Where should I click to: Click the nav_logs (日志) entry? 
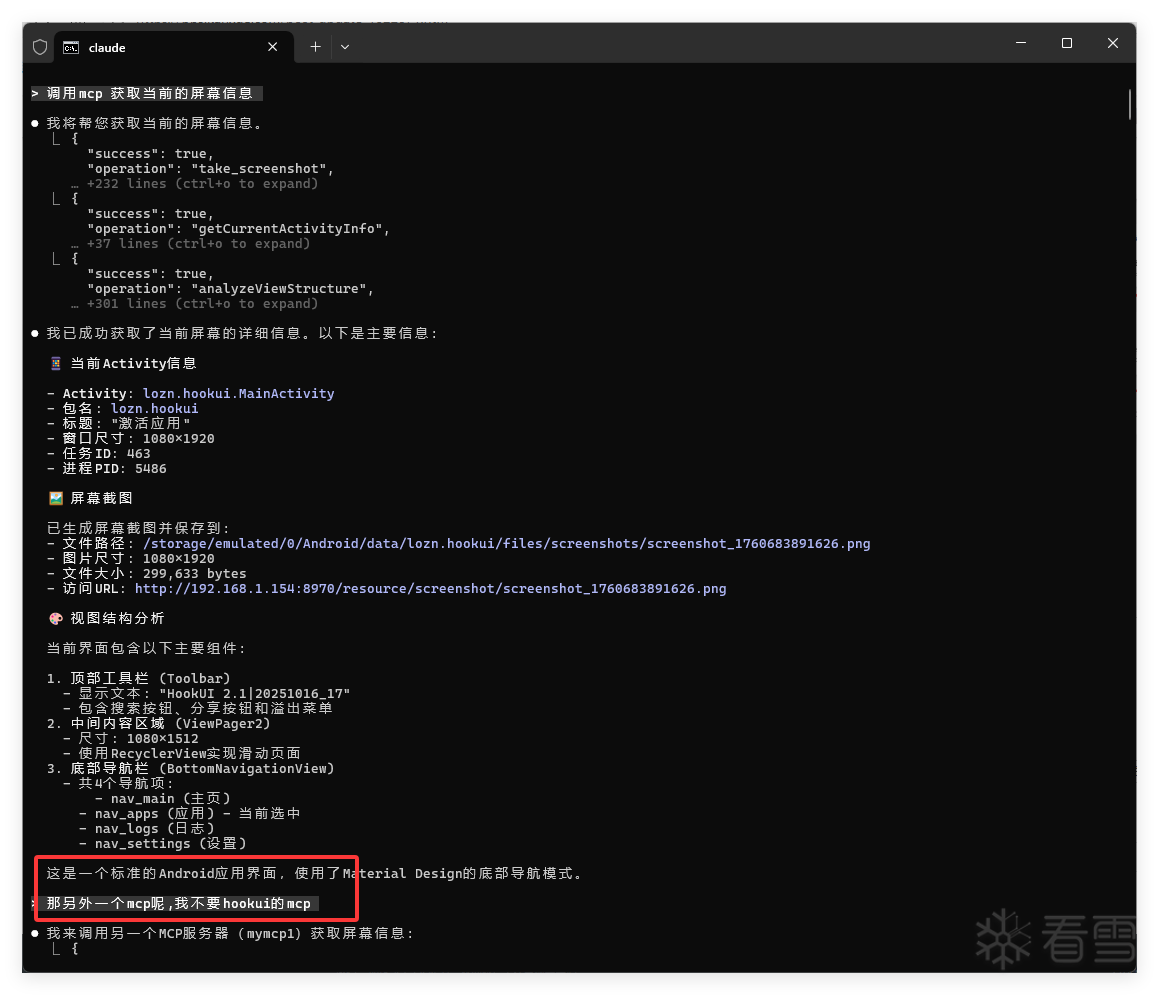pyautogui.click(x=146, y=829)
